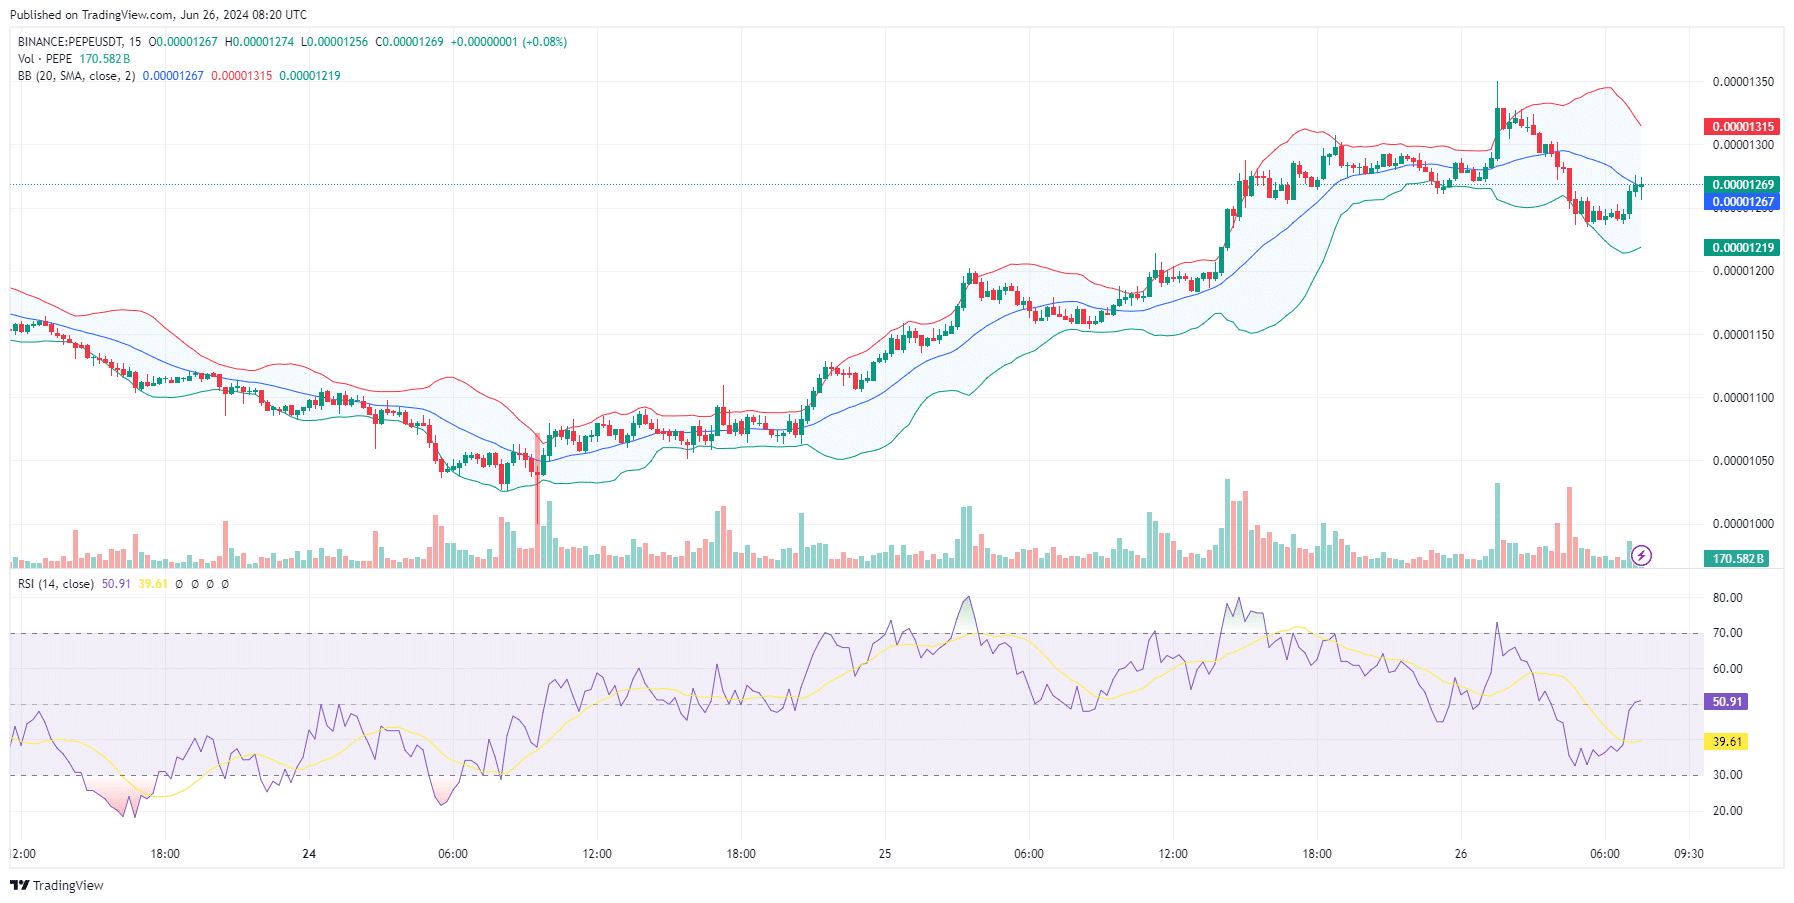Click the purple RSI value 50.91 in the legend
The height and width of the screenshot is (903, 1794).
tap(116, 584)
